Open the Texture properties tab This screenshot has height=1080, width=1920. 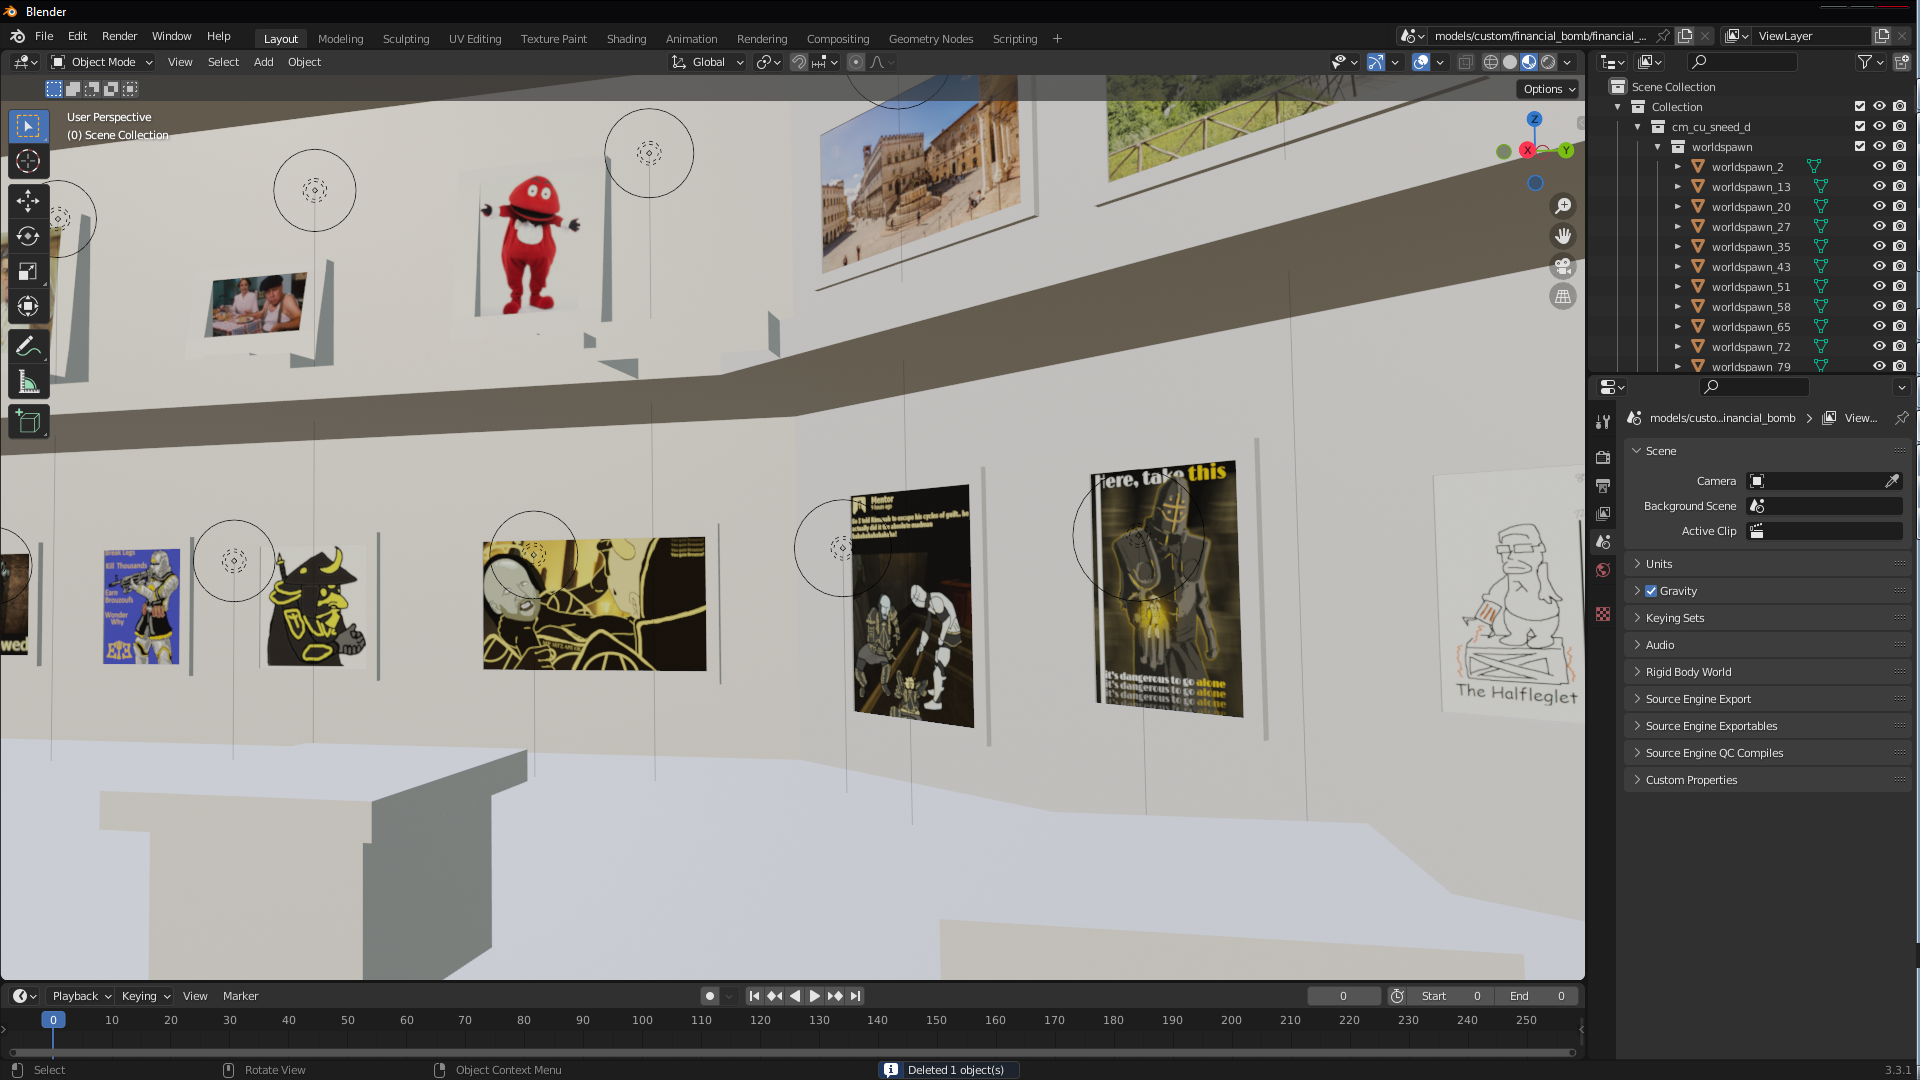pyautogui.click(x=1603, y=614)
